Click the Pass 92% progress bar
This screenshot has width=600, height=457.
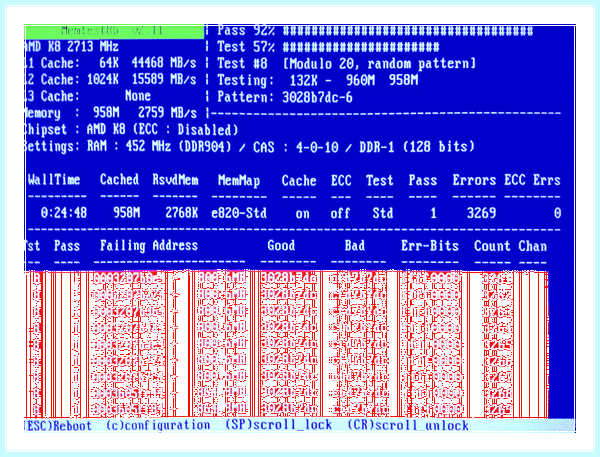(x=408, y=31)
